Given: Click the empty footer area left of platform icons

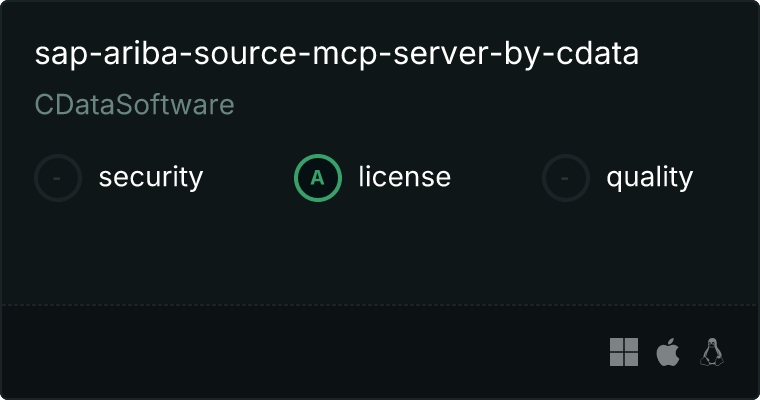Looking at the screenshot, I should 300,352.
